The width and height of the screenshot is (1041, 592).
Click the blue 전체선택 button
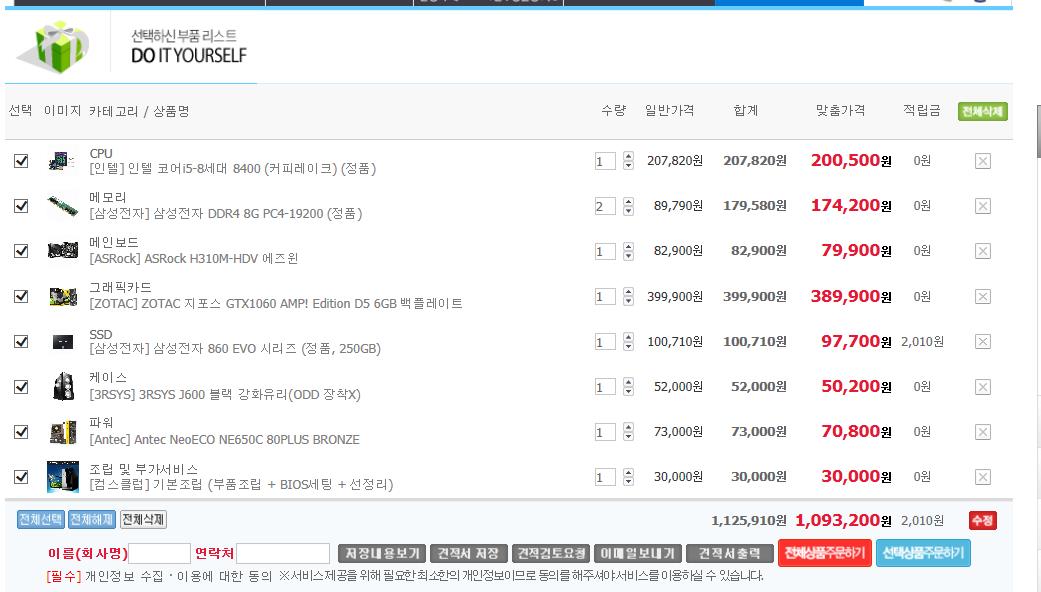40,520
